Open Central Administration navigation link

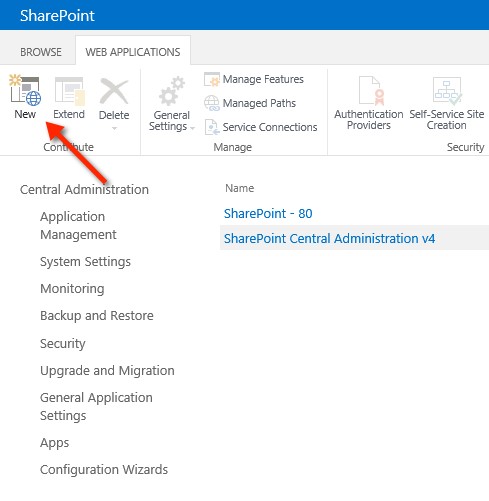point(84,189)
